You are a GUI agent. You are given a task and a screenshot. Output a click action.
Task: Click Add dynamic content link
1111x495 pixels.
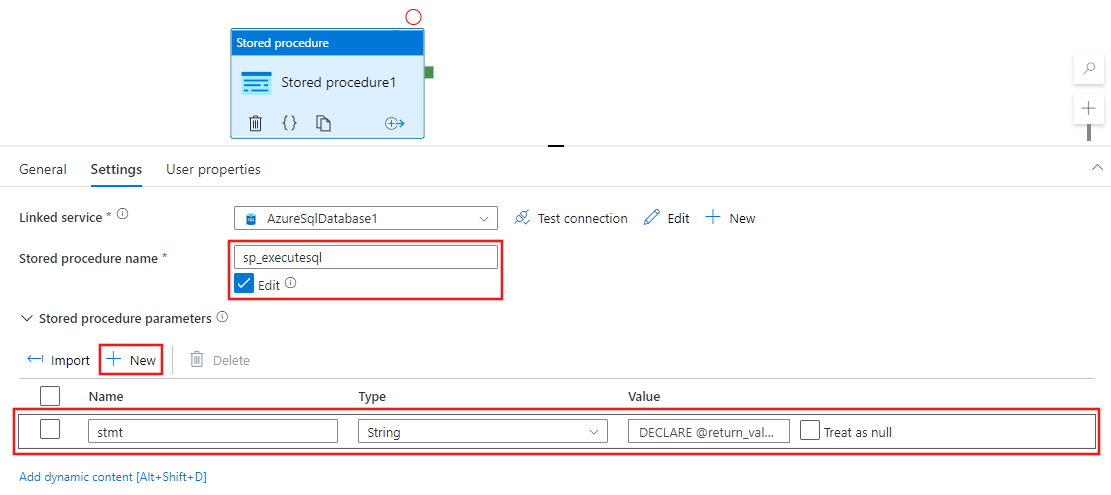(113, 477)
